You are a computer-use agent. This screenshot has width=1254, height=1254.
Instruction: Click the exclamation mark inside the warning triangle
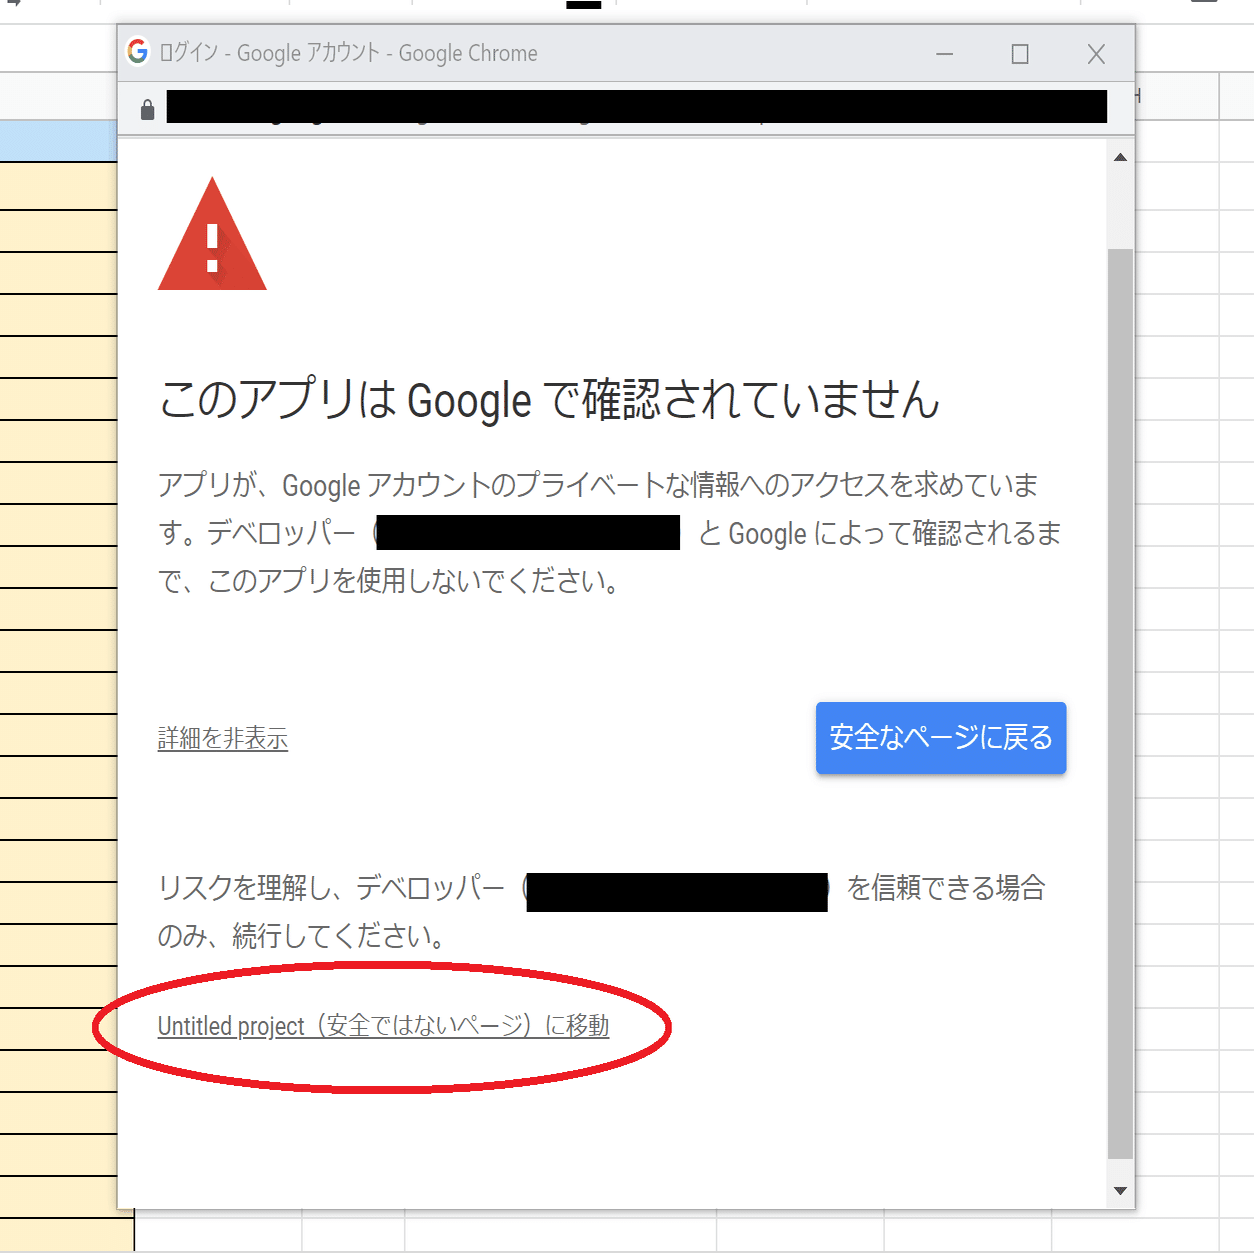coord(212,248)
